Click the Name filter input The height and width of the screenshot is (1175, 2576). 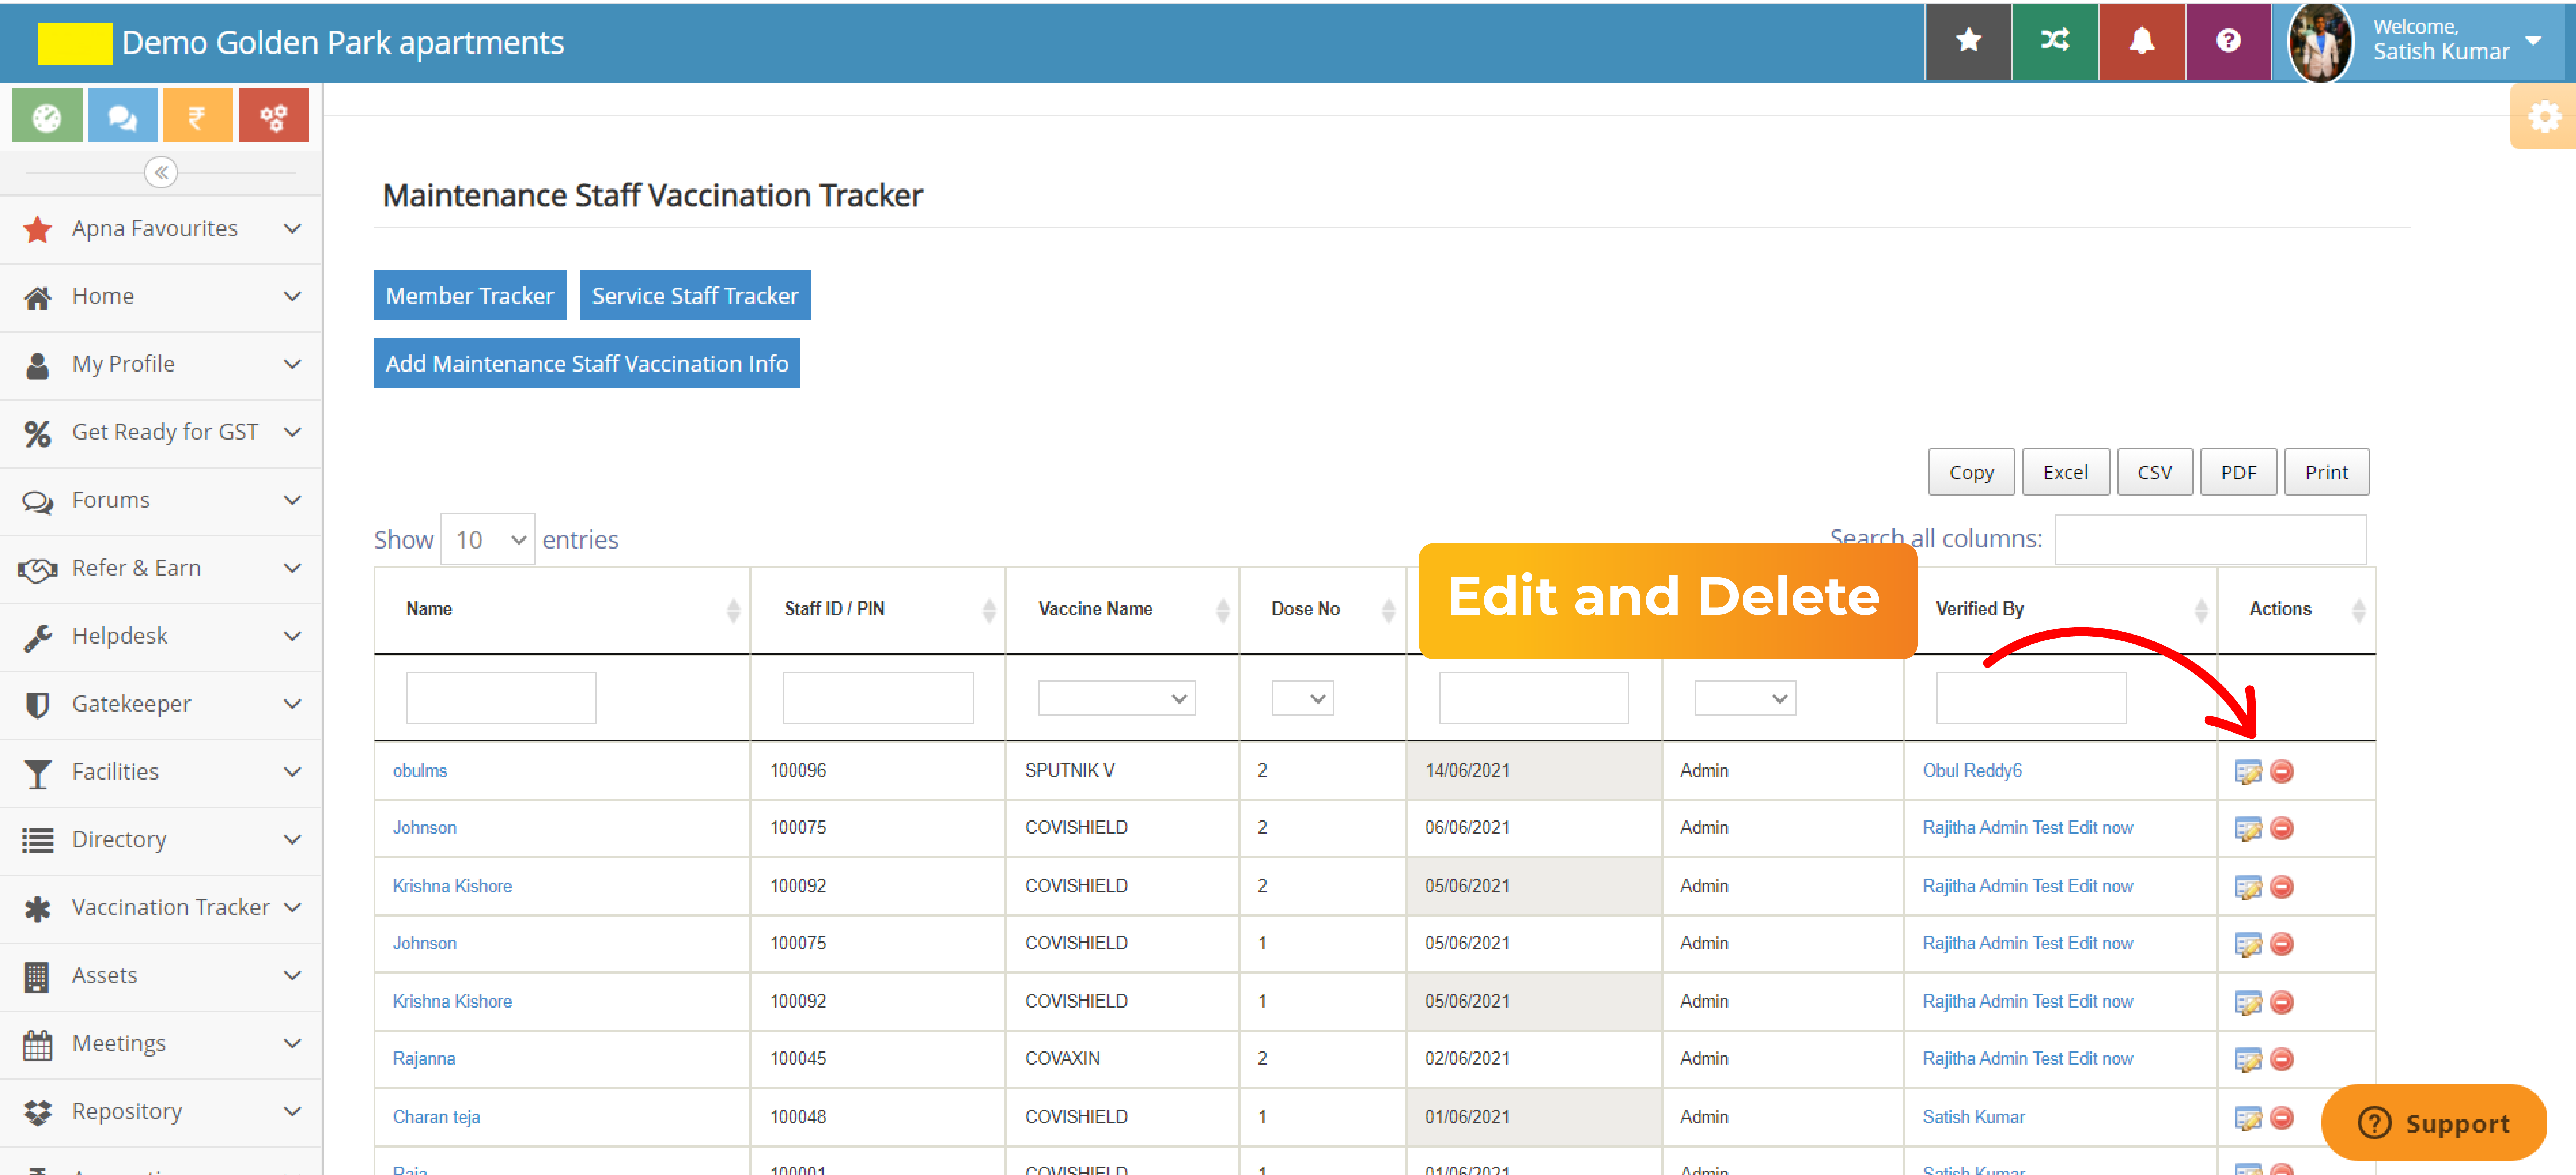click(501, 698)
